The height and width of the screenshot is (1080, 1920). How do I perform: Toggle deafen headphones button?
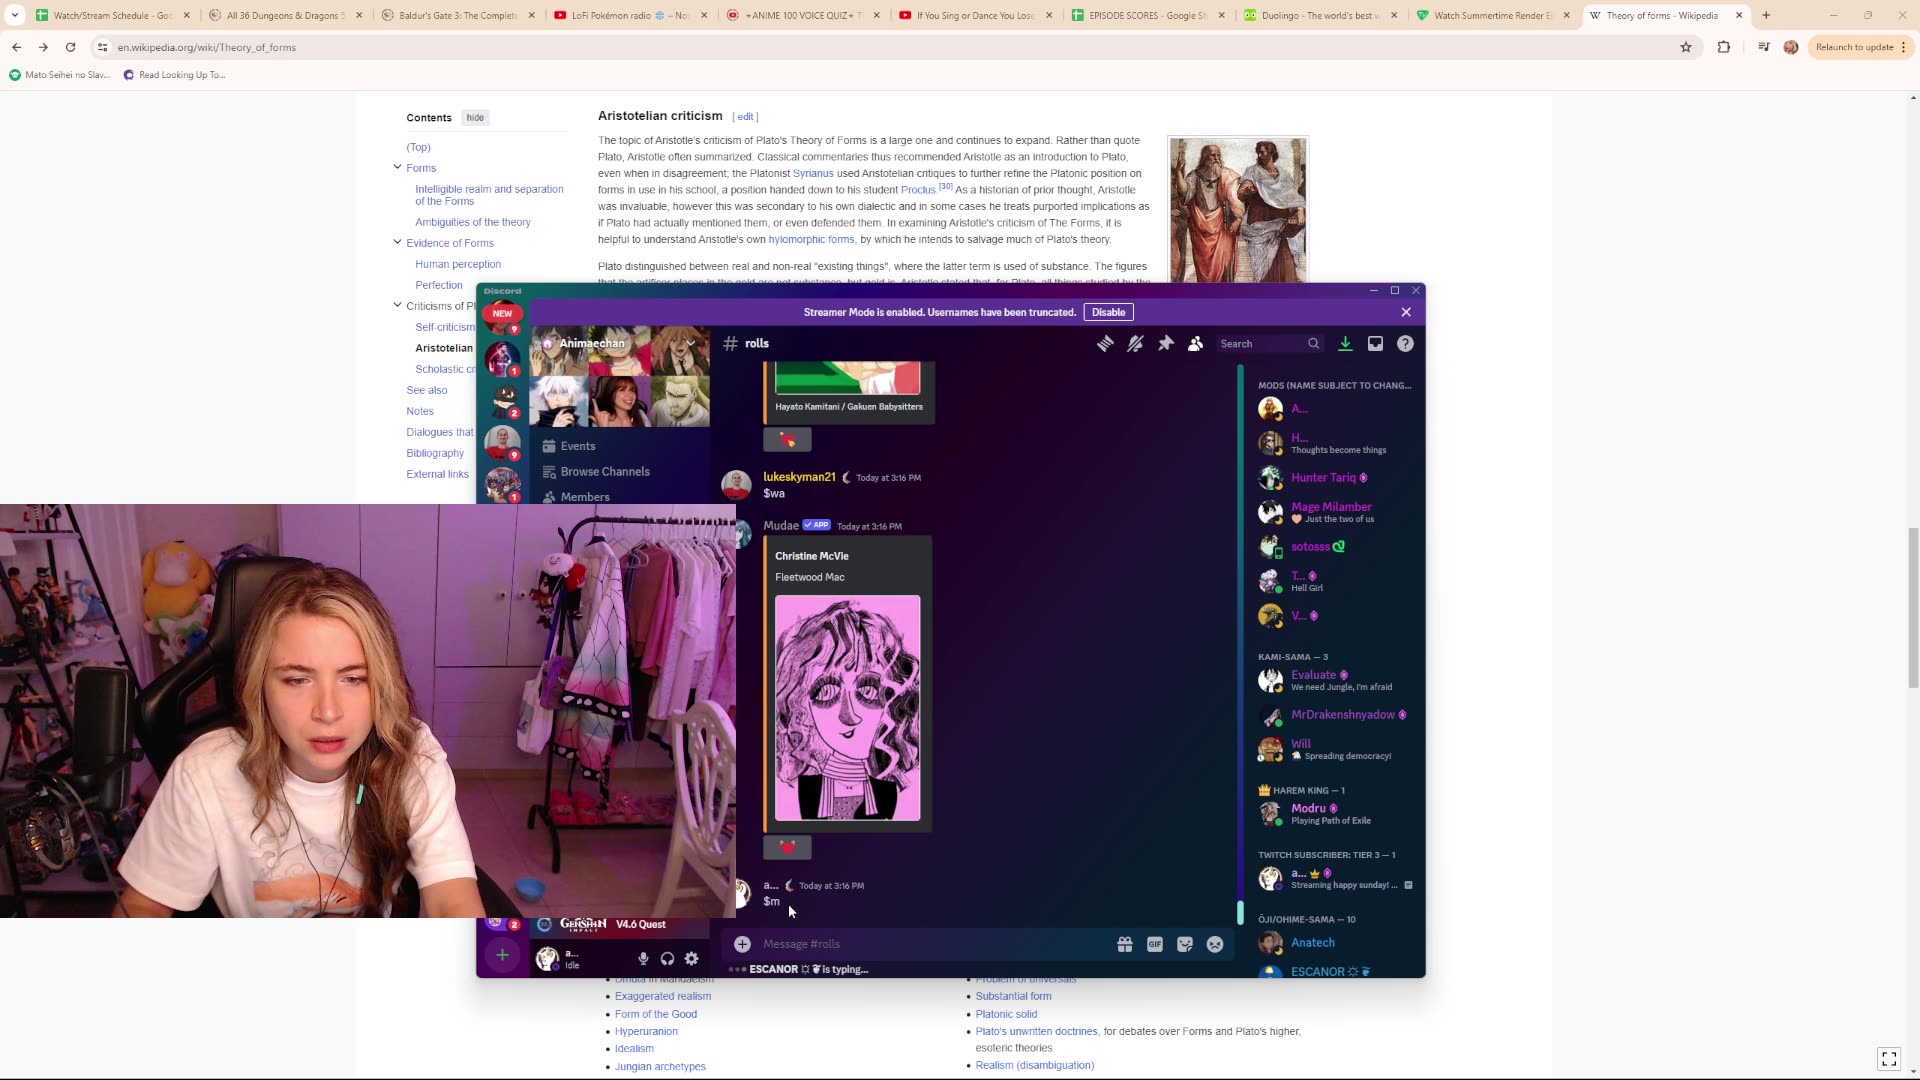tap(667, 959)
